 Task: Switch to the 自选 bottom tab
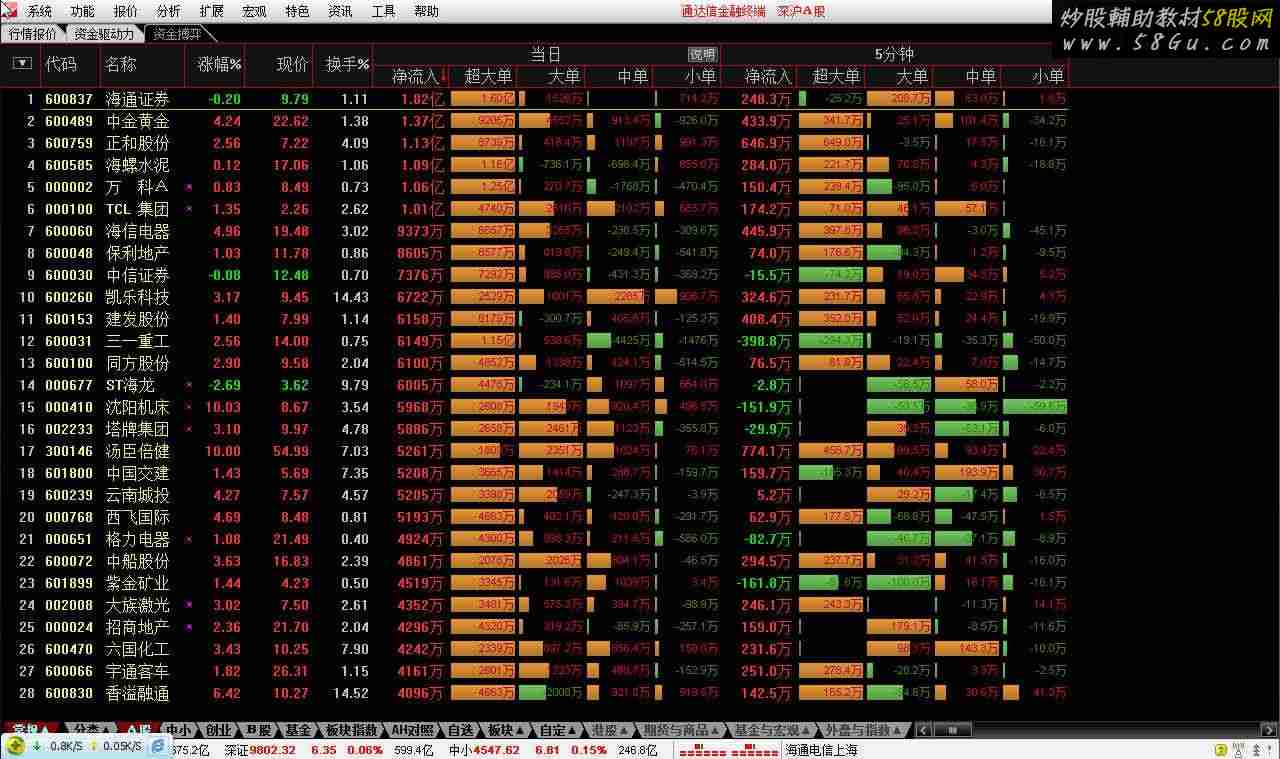coord(460,730)
